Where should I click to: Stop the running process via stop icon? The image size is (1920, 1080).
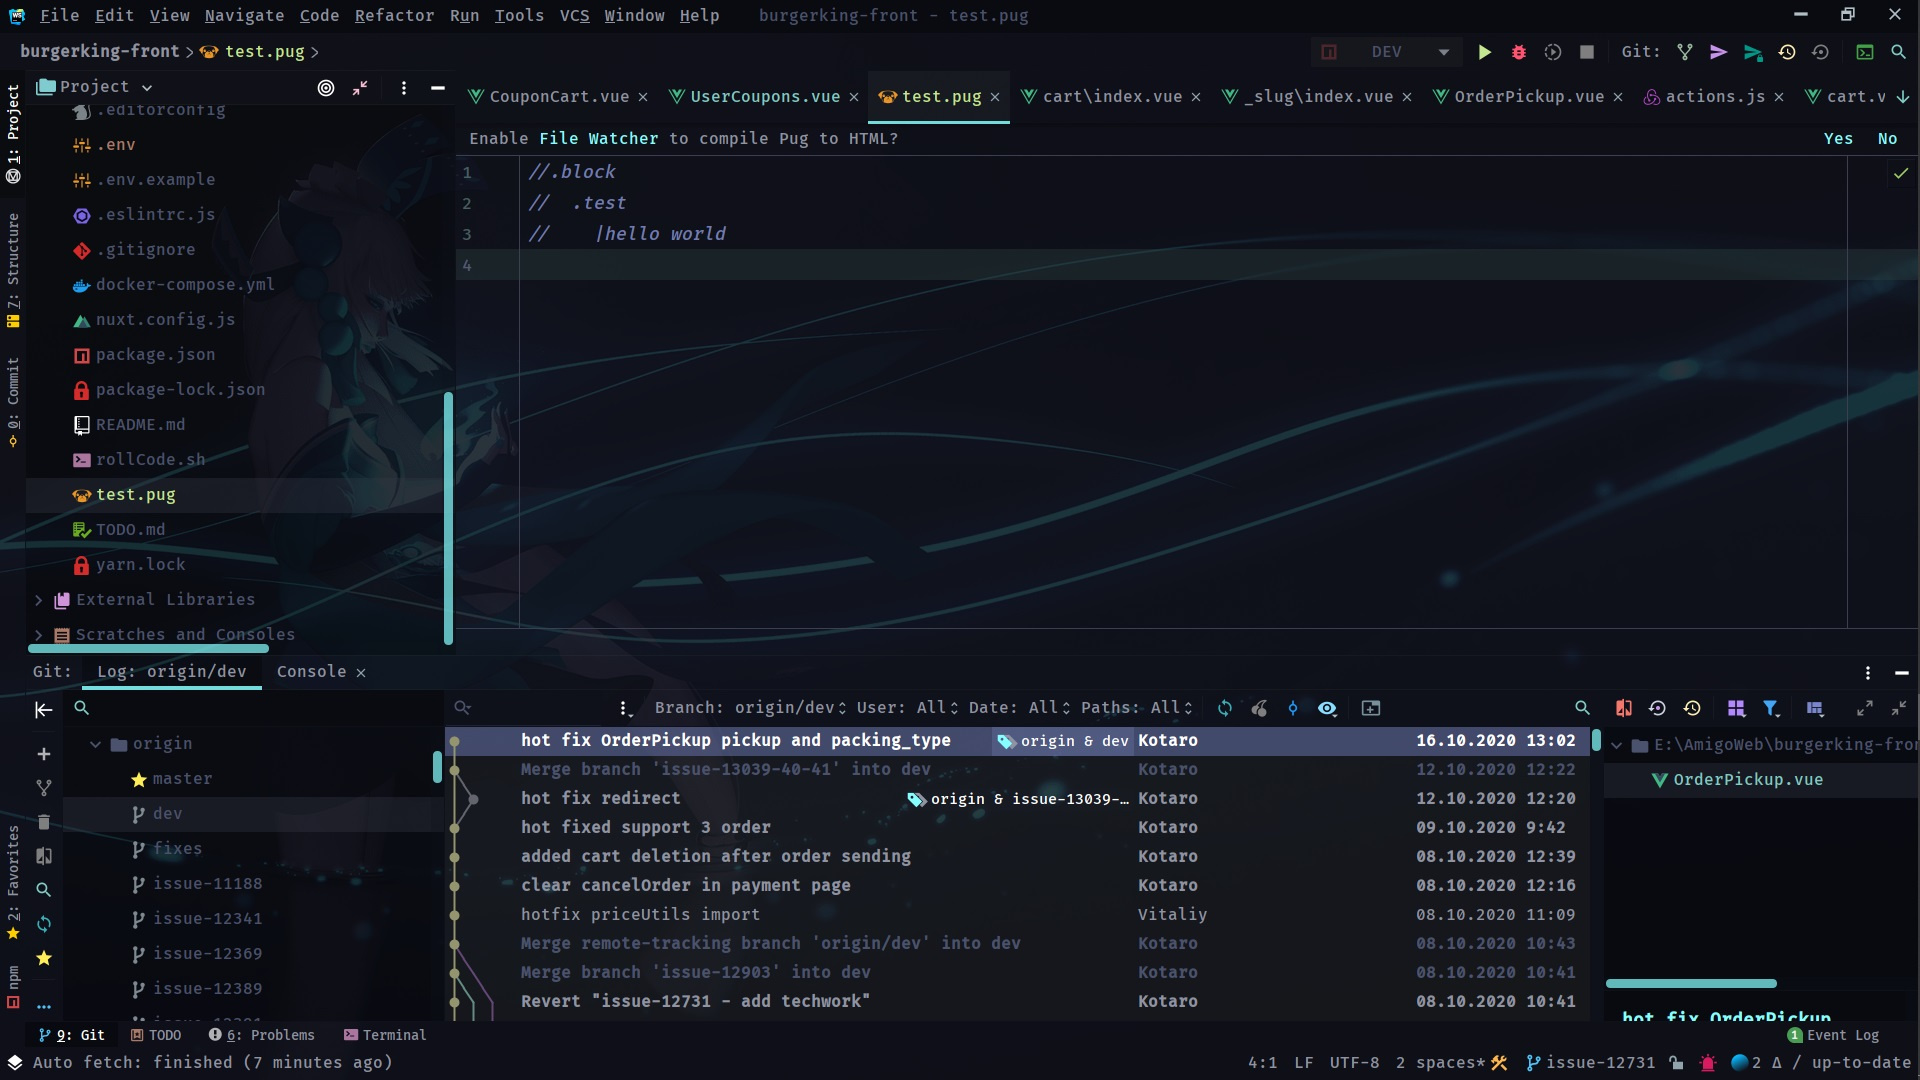point(1587,52)
